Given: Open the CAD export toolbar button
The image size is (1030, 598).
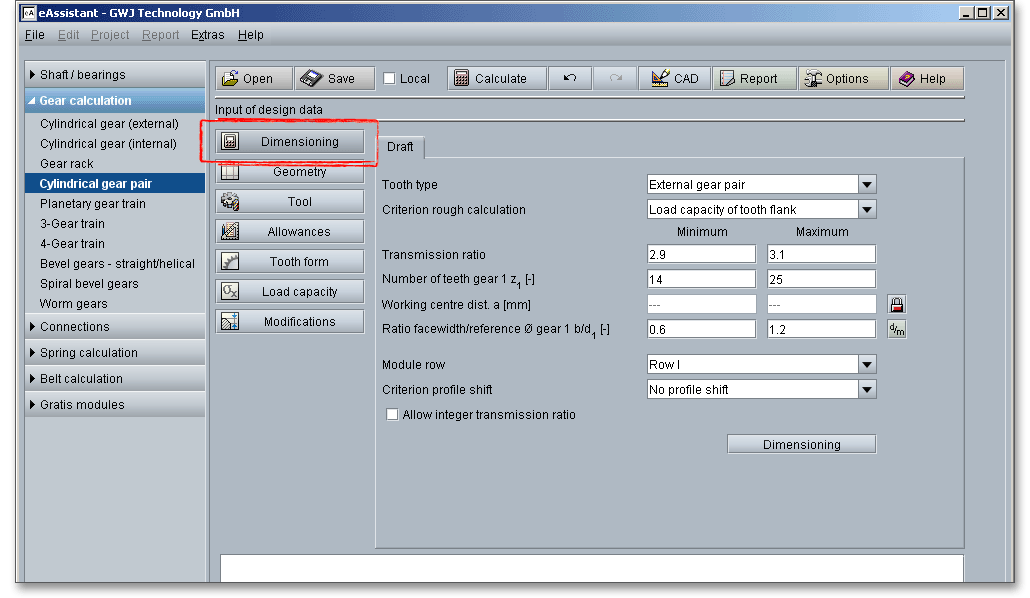Looking at the screenshot, I should point(675,79).
